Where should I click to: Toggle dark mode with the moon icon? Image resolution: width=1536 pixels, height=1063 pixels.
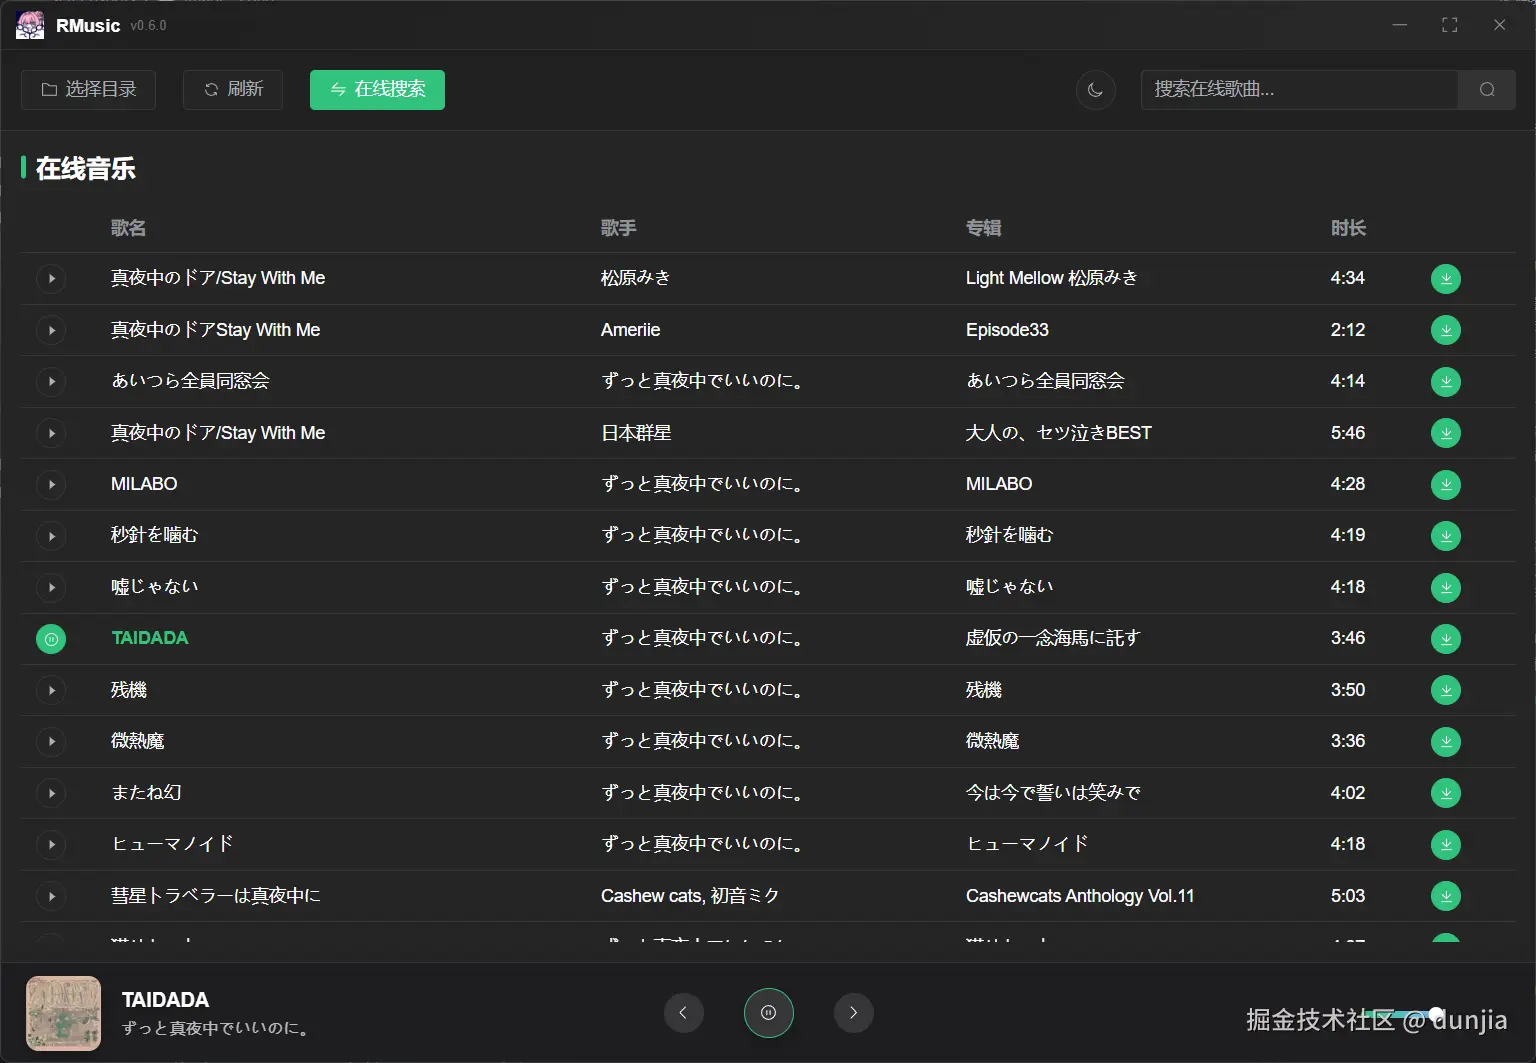pos(1095,90)
